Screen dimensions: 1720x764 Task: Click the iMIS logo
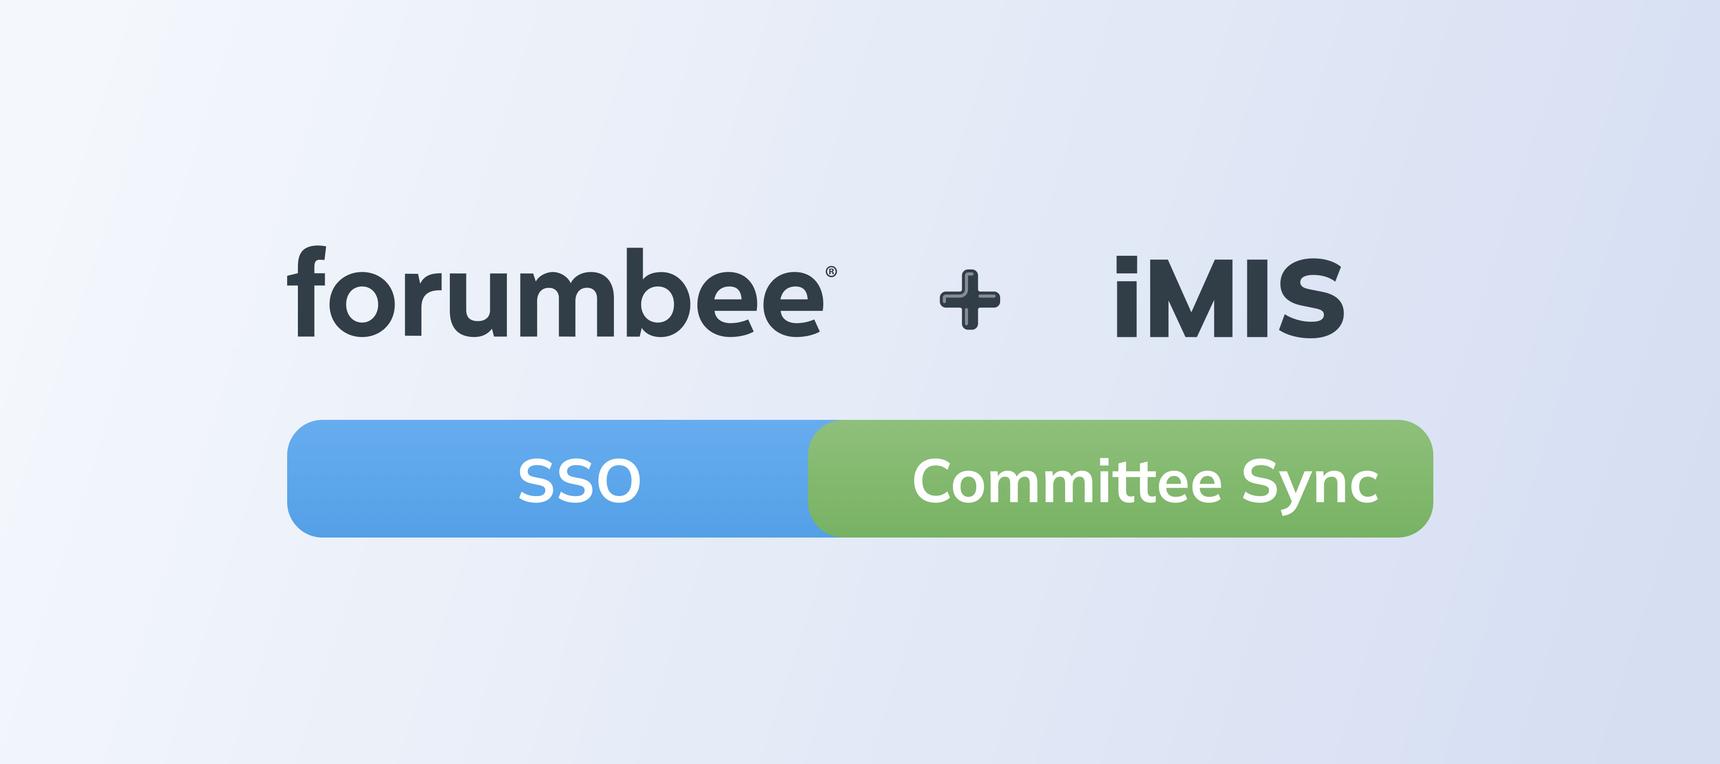click(1229, 298)
